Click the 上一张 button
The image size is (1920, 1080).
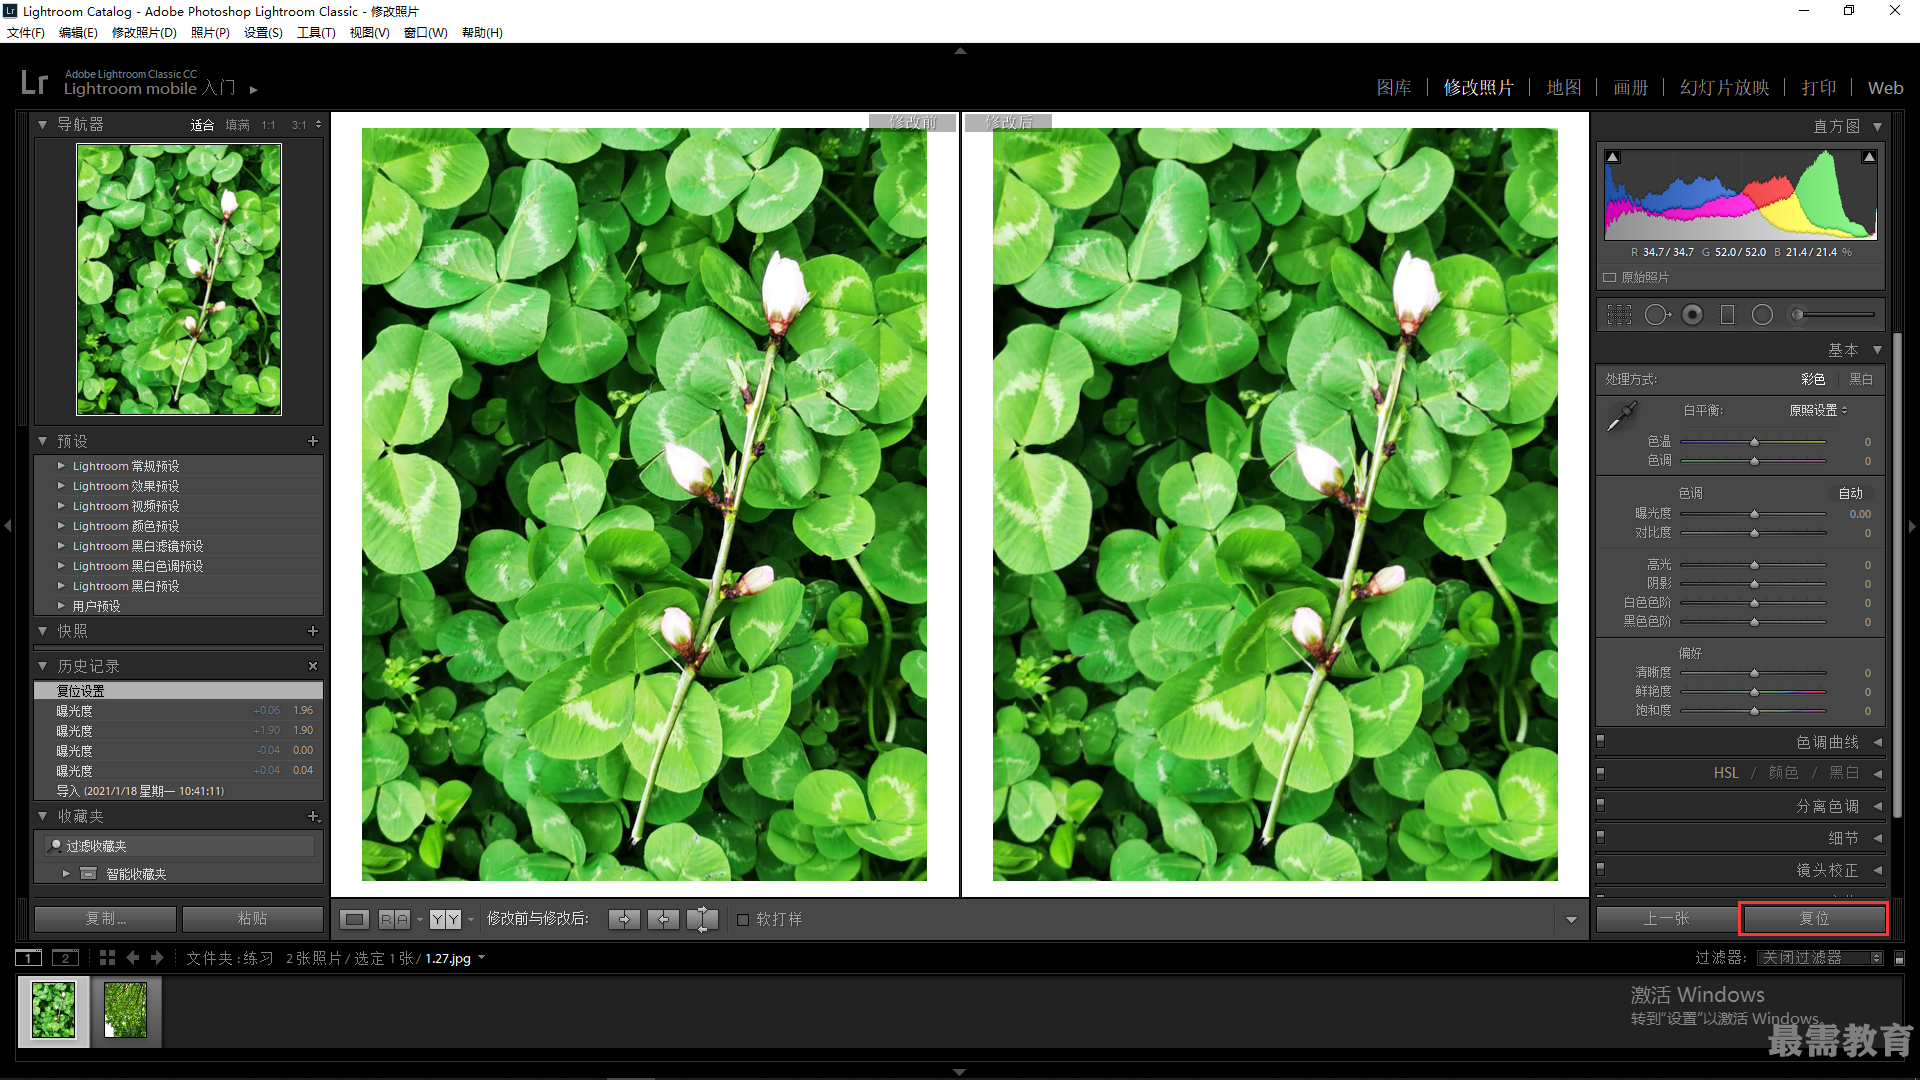1666,919
